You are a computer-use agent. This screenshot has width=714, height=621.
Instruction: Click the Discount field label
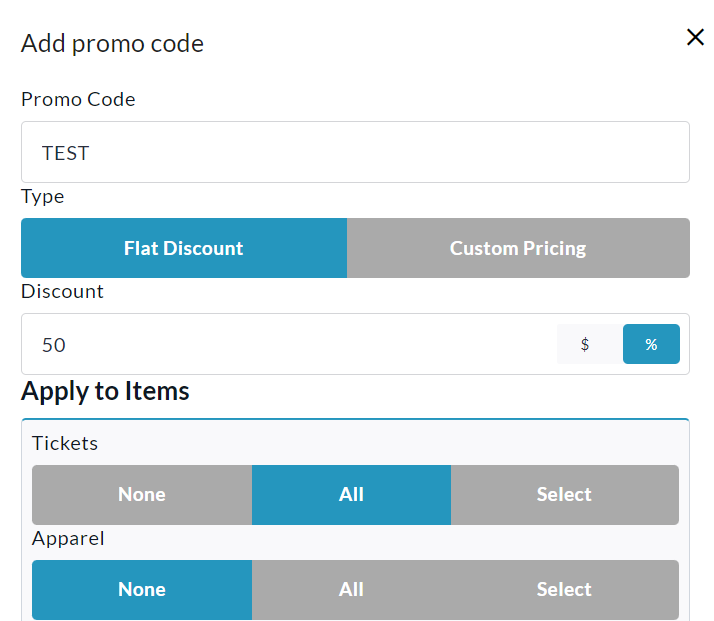tap(62, 292)
